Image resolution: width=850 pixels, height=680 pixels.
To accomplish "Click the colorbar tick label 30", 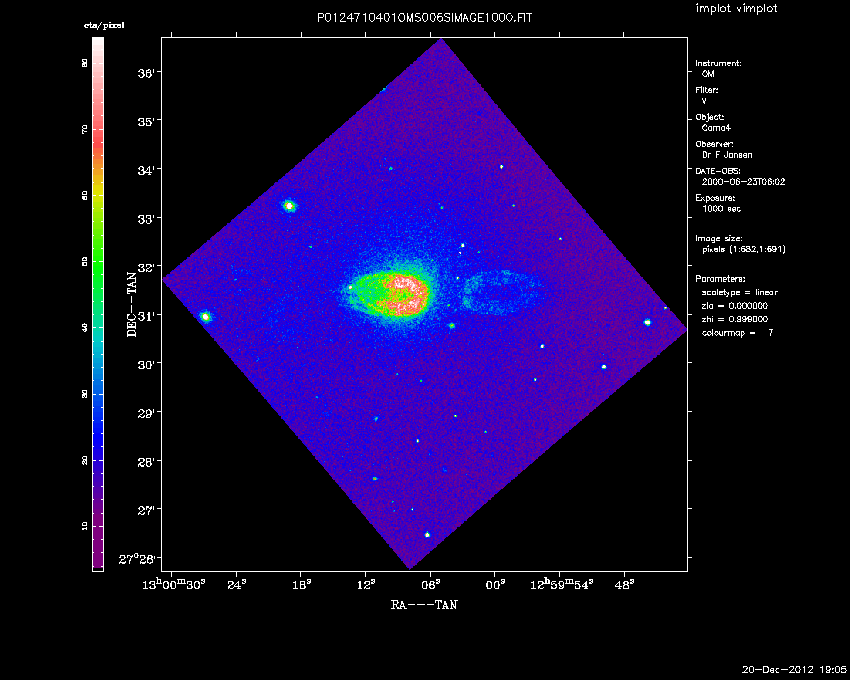I will pyautogui.click(x=85, y=394).
